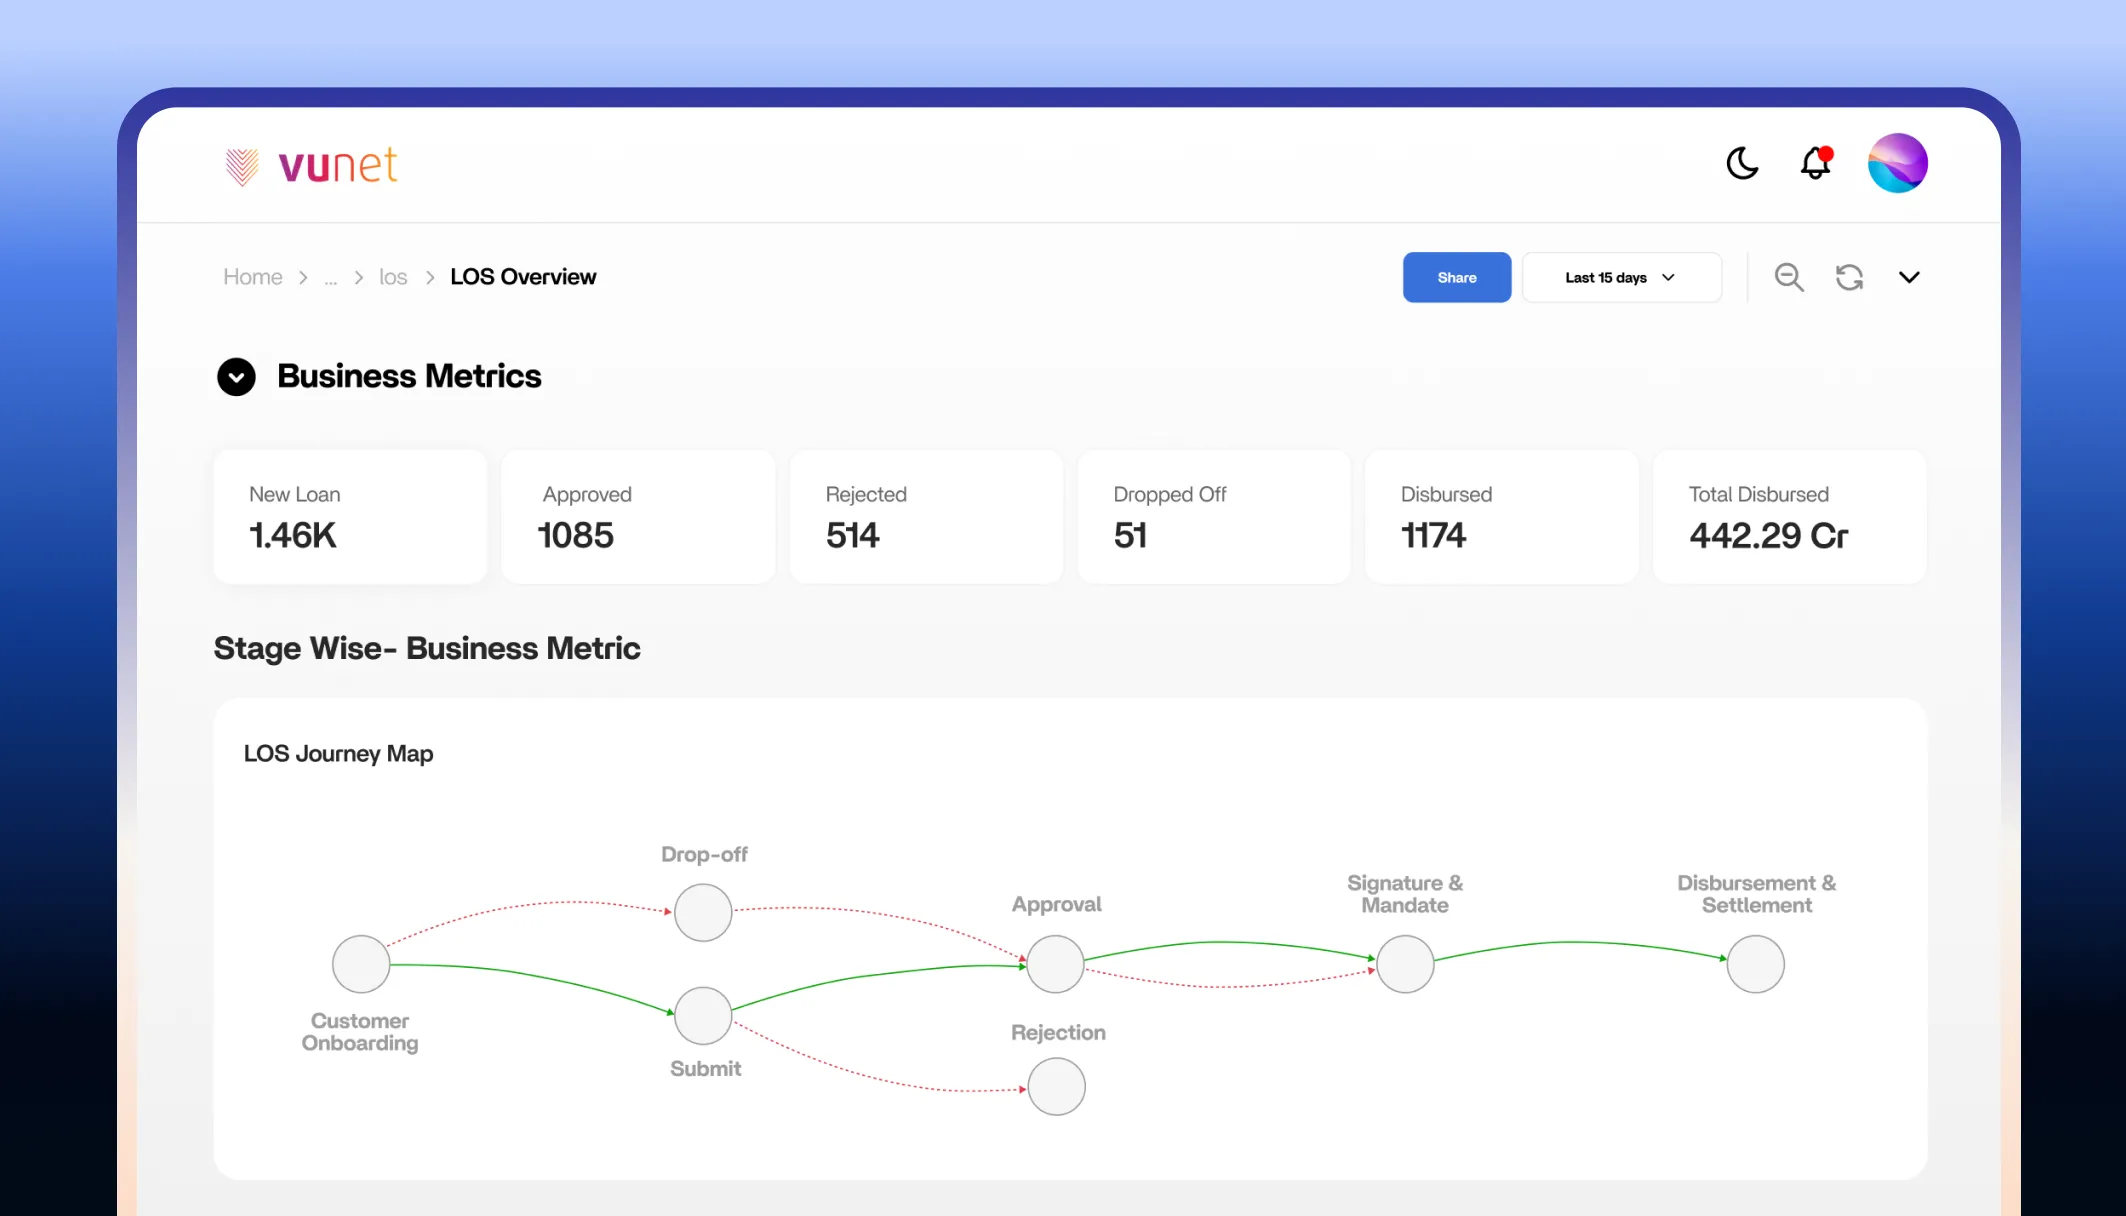Image resolution: width=2126 pixels, height=1216 pixels.
Task: Click the Rejection node circle
Action: point(1056,1087)
